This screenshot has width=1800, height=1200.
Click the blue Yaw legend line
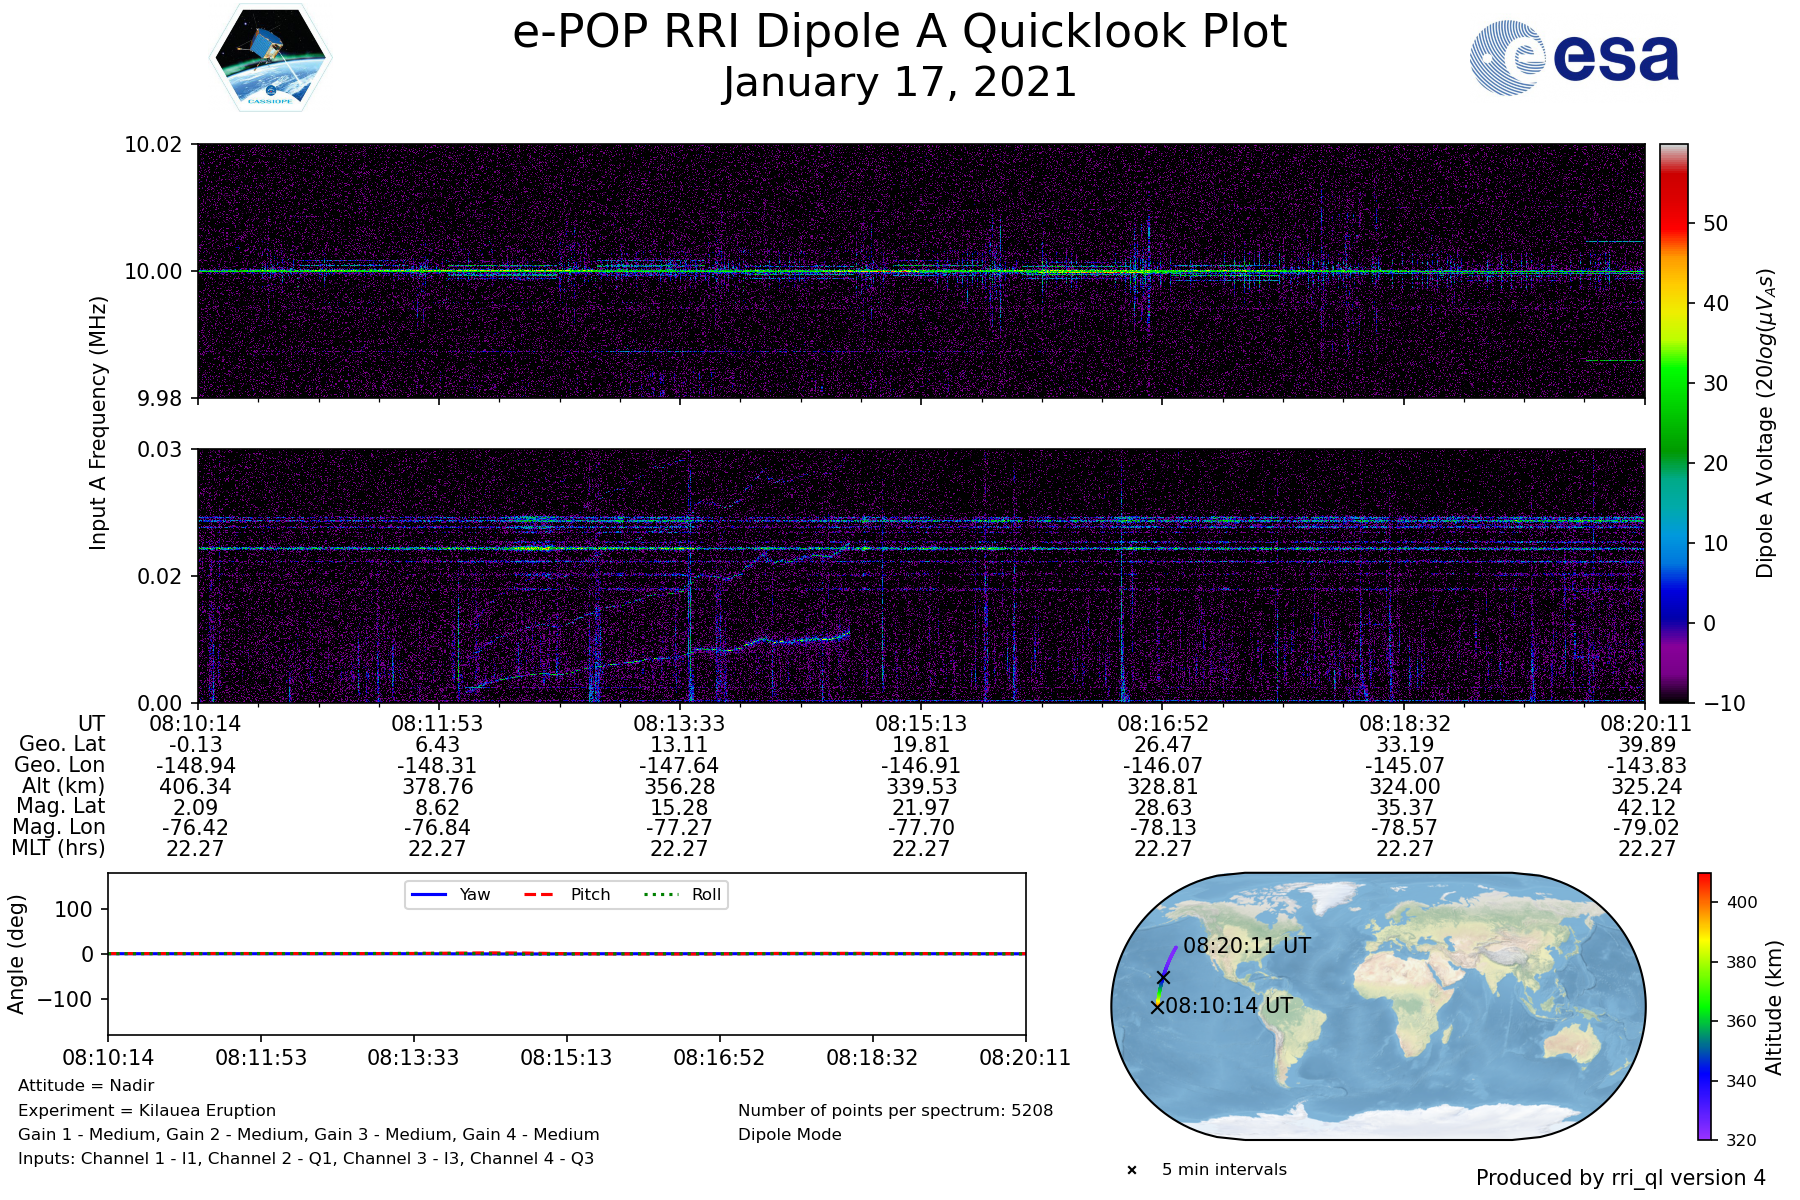coord(428,895)
